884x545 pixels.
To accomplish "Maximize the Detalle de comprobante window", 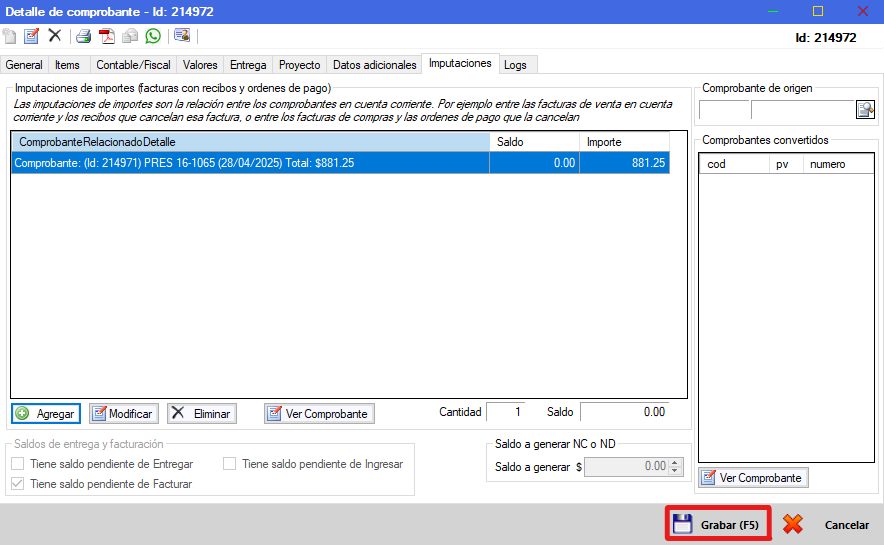I will (x=817, y=11).
